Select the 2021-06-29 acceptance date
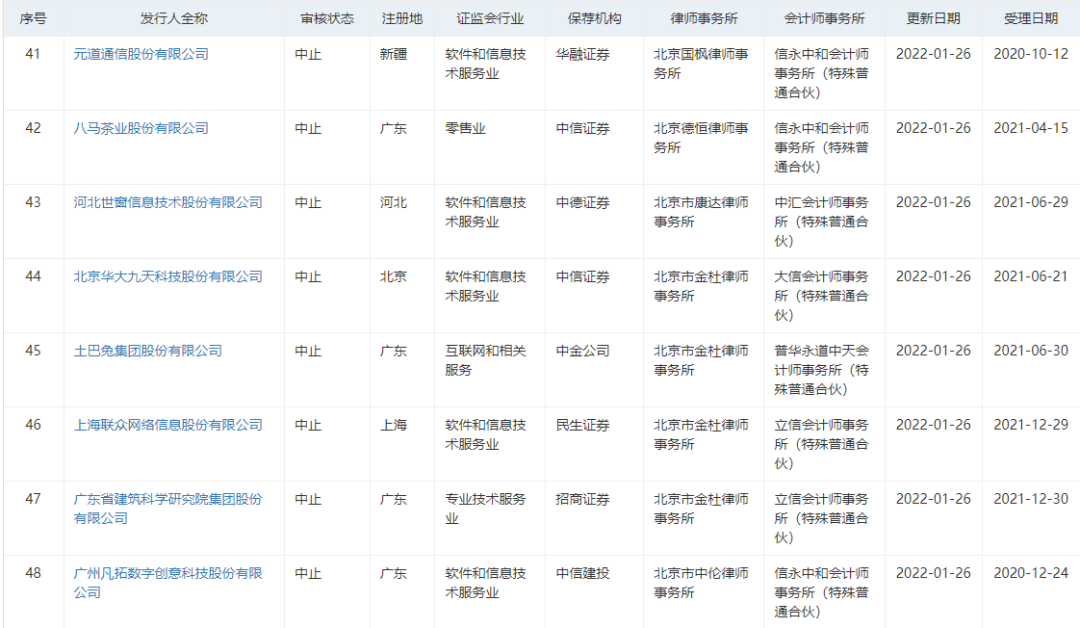This screenshot has height=628, width=1080. pos(1031,202)
